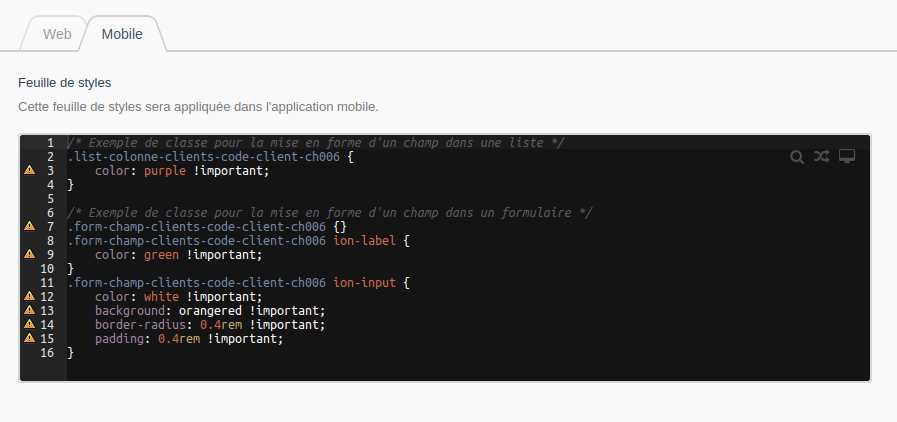897x422 pixels.
Task: Click the shuffle arrows icon in the editor
Action: tap(822, 156)
